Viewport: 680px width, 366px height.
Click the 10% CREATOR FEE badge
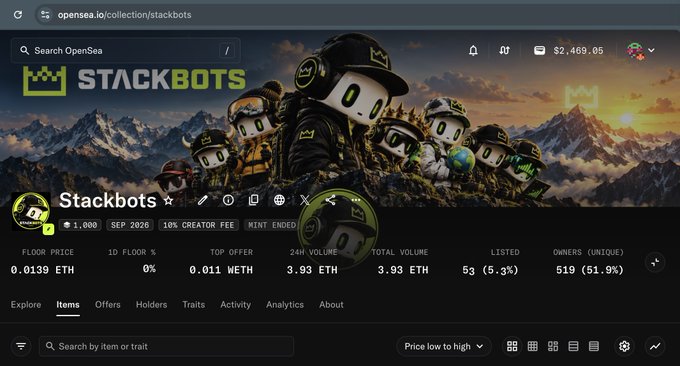[199, 225]
